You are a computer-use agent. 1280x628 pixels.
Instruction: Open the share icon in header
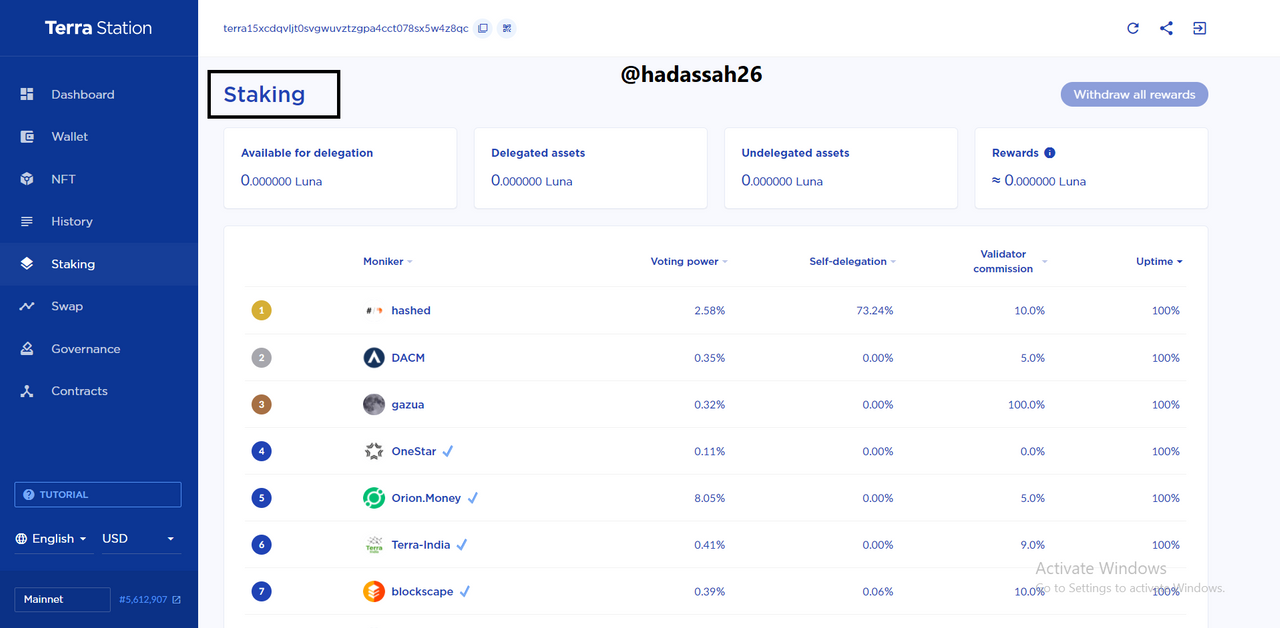[1166, 28]
